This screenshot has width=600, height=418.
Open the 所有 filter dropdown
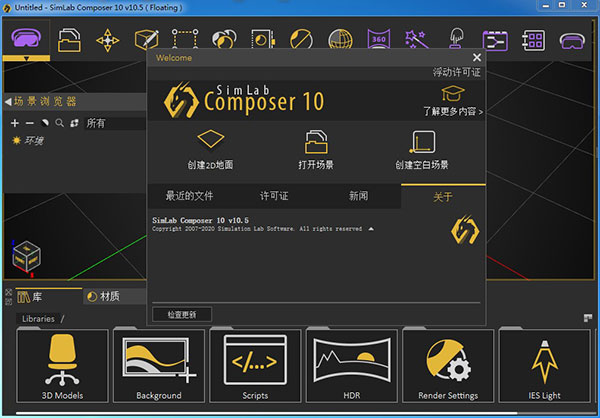pyautogui.click(x=115, y=123)
